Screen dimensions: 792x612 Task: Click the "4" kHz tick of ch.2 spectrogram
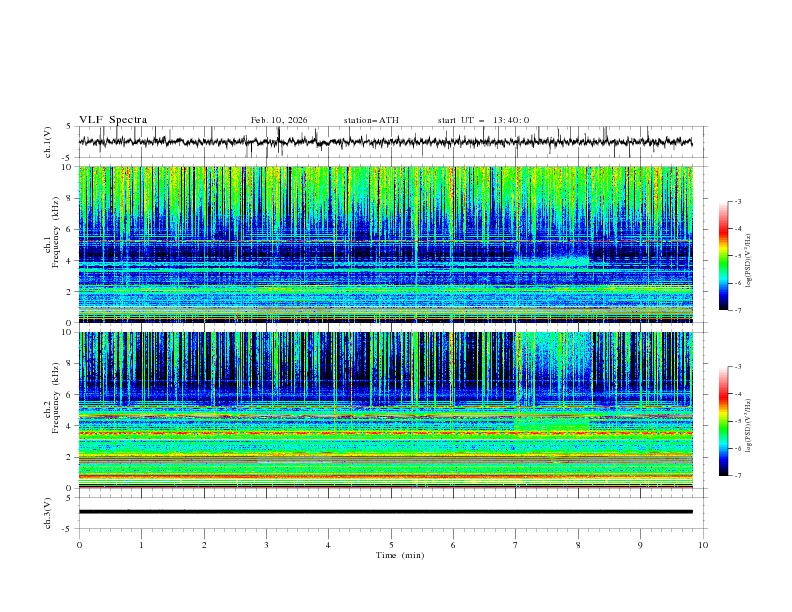point(70,426)
